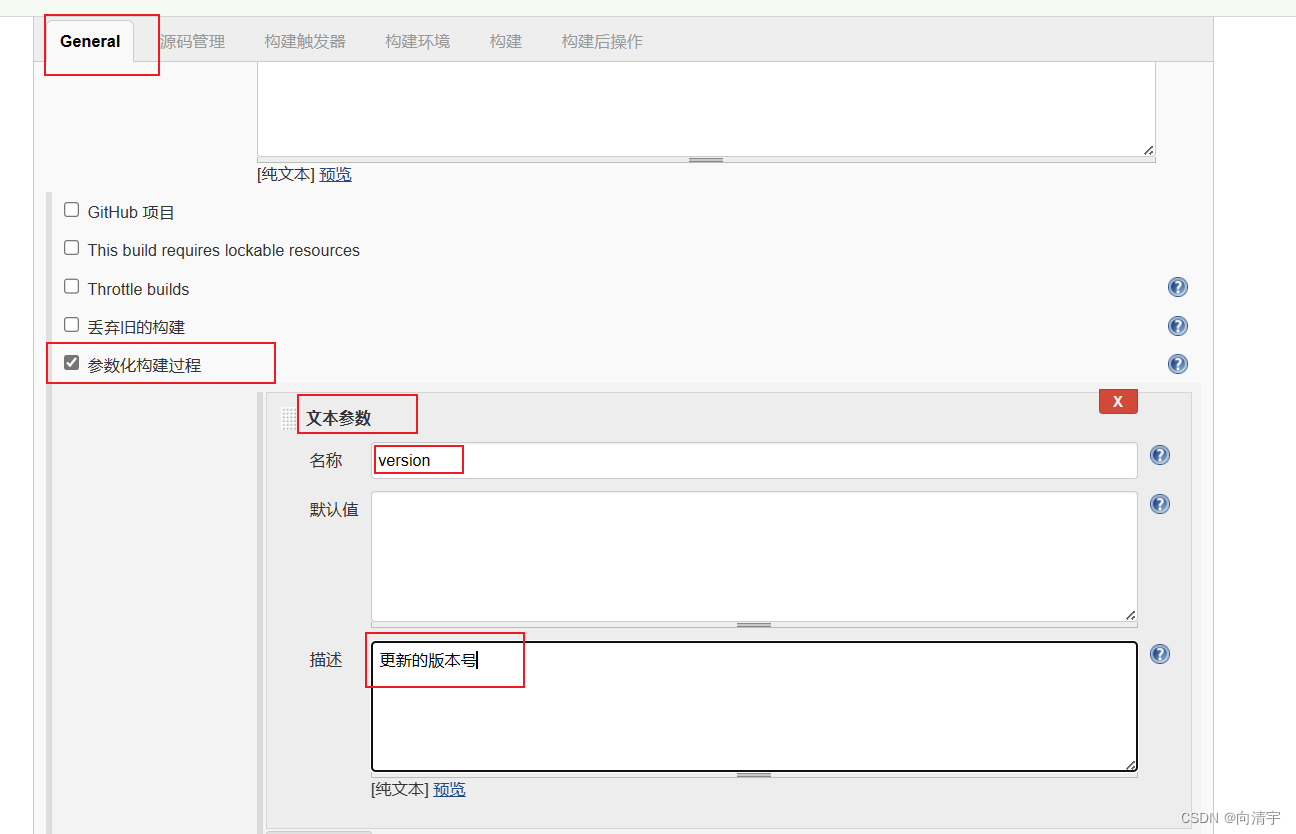Click the 描述 textarea with 更新的版本号
The image size is (1296, 834).
(754, 706)
